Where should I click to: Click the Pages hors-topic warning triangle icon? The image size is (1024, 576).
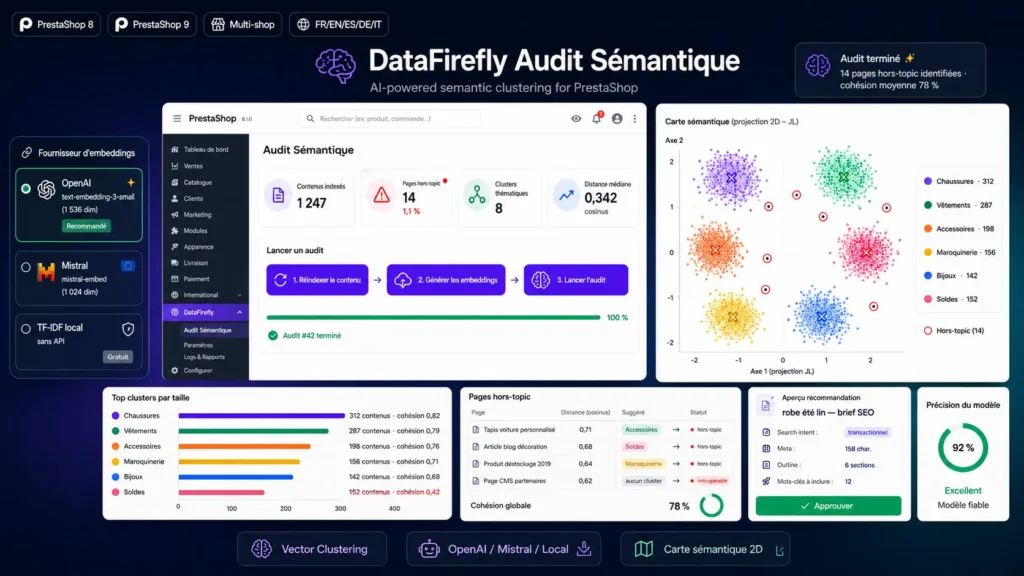tap(381, 195)
